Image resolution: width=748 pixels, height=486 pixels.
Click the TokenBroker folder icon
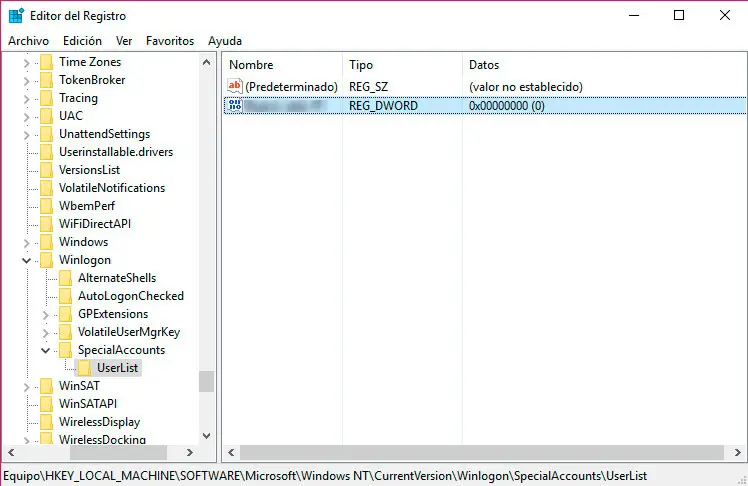pyautogui.click(x=46, y=80)
